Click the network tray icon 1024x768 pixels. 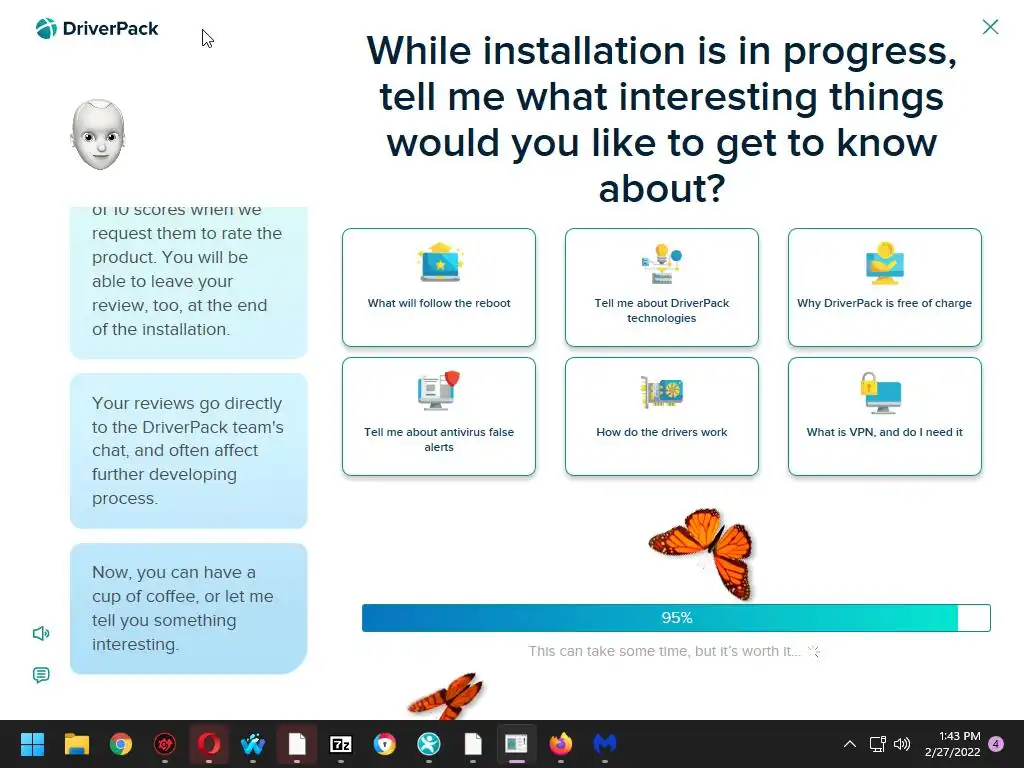coord(877,744)
